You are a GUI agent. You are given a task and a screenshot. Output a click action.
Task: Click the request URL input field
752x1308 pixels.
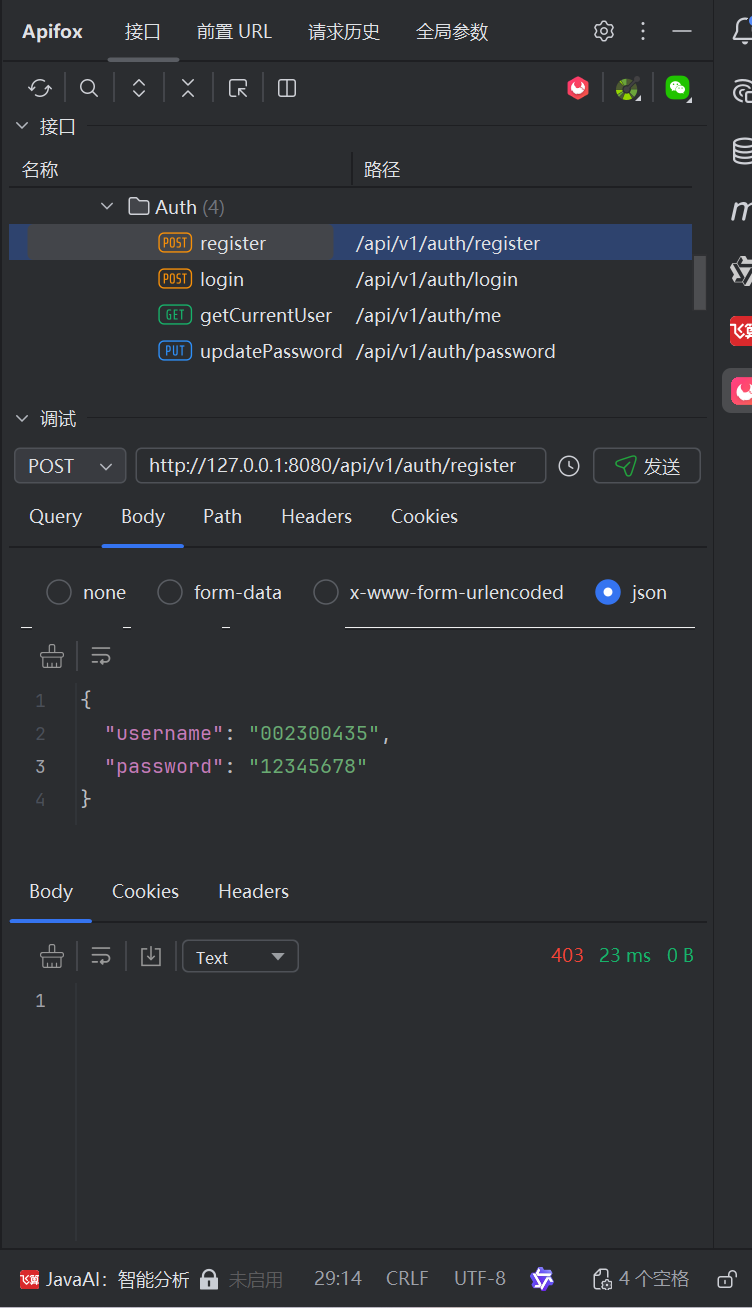(x=341, y=466)
